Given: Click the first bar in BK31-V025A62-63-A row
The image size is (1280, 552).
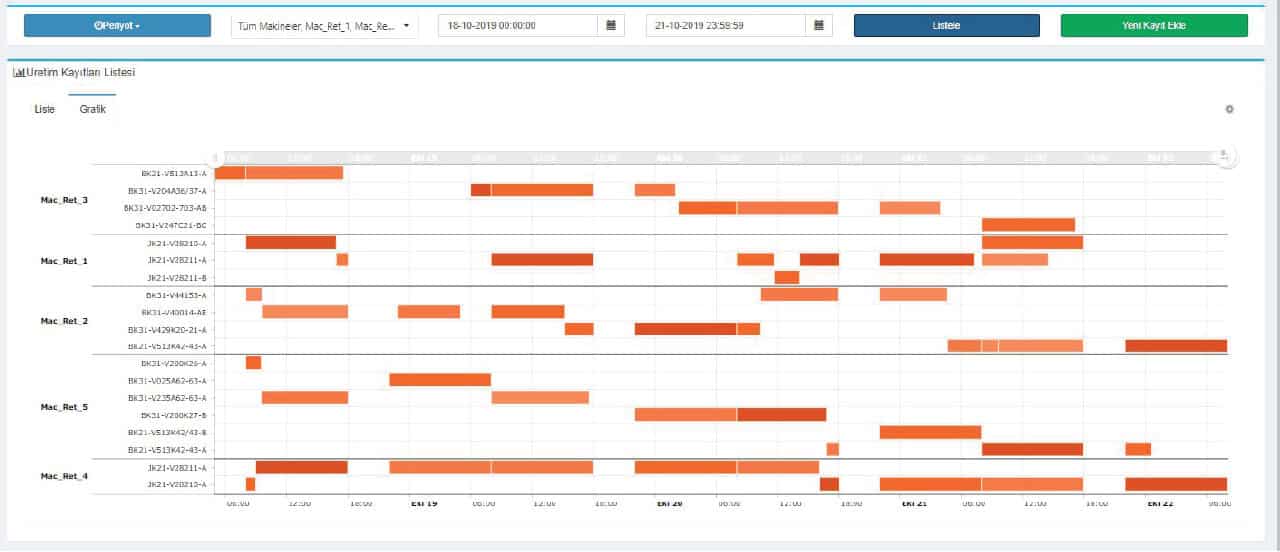Looking at the screenshot, I should point(439,380).
